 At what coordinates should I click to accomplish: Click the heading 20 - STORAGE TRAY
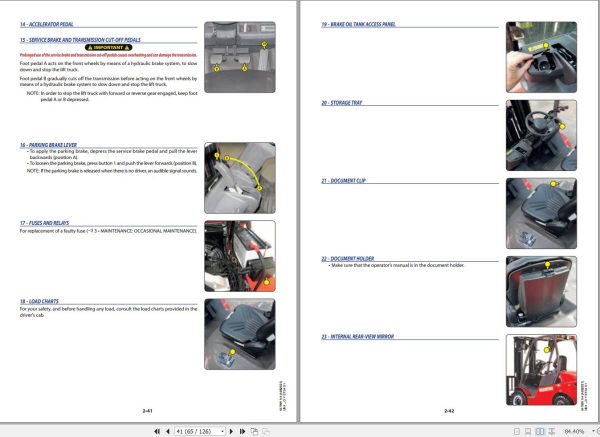tap(342, 103)
